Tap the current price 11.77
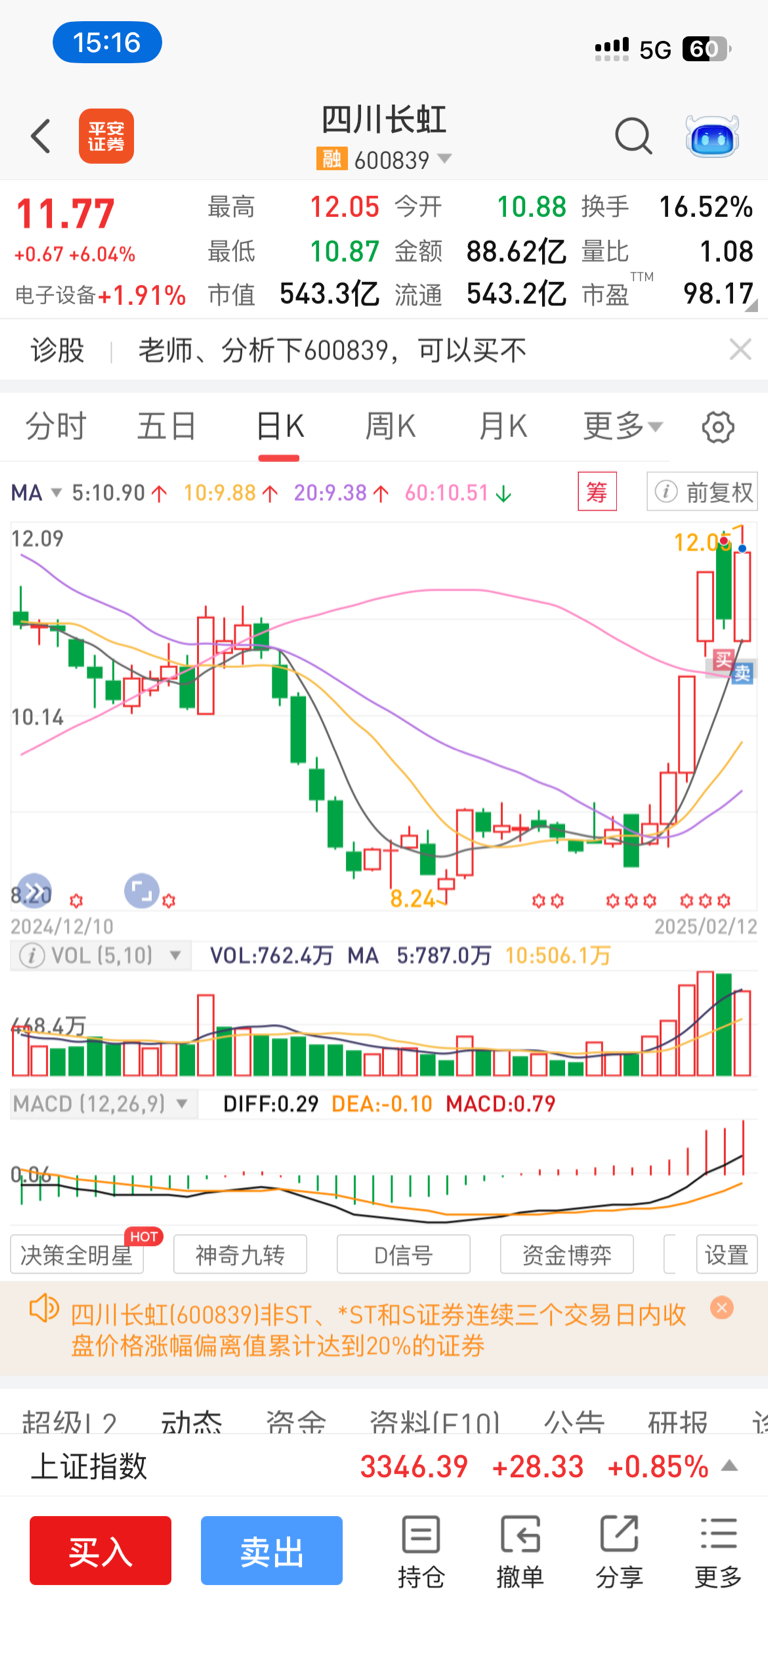This screenshot has height=1663, width=768. tap(65, 214)
